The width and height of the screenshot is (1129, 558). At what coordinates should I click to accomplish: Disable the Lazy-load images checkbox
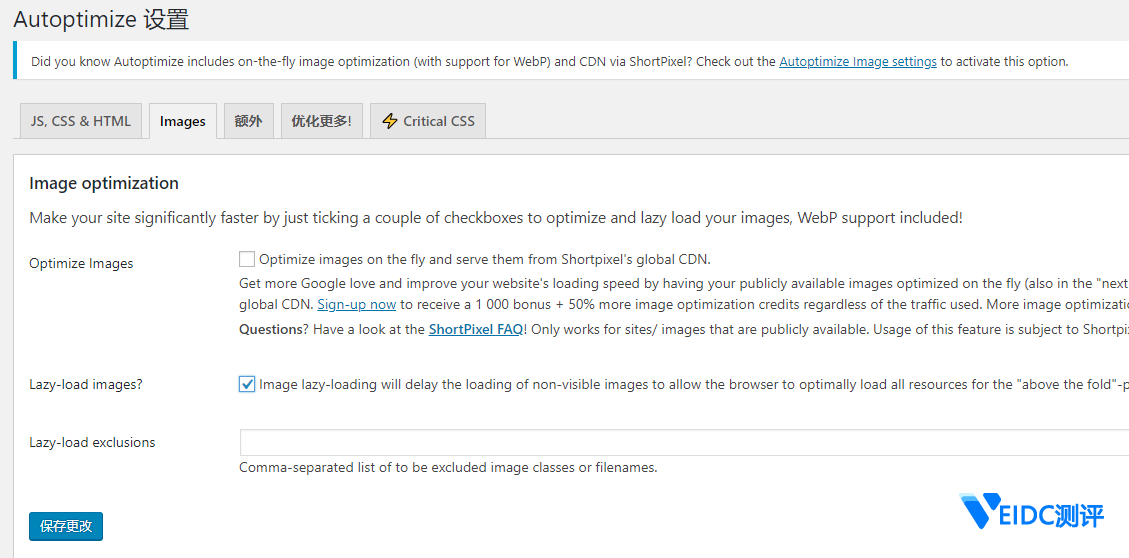(x=247, y=384)
